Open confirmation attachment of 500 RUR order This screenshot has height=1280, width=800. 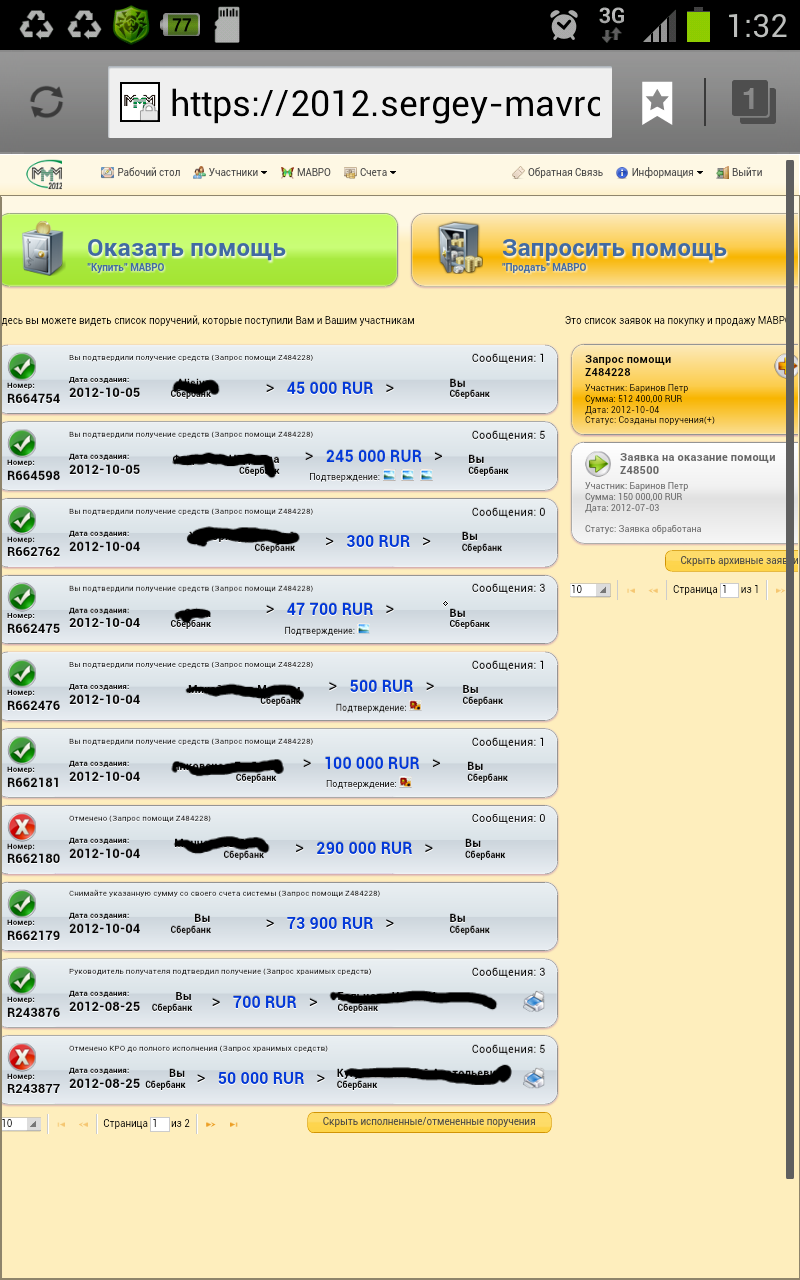point(415,707)
